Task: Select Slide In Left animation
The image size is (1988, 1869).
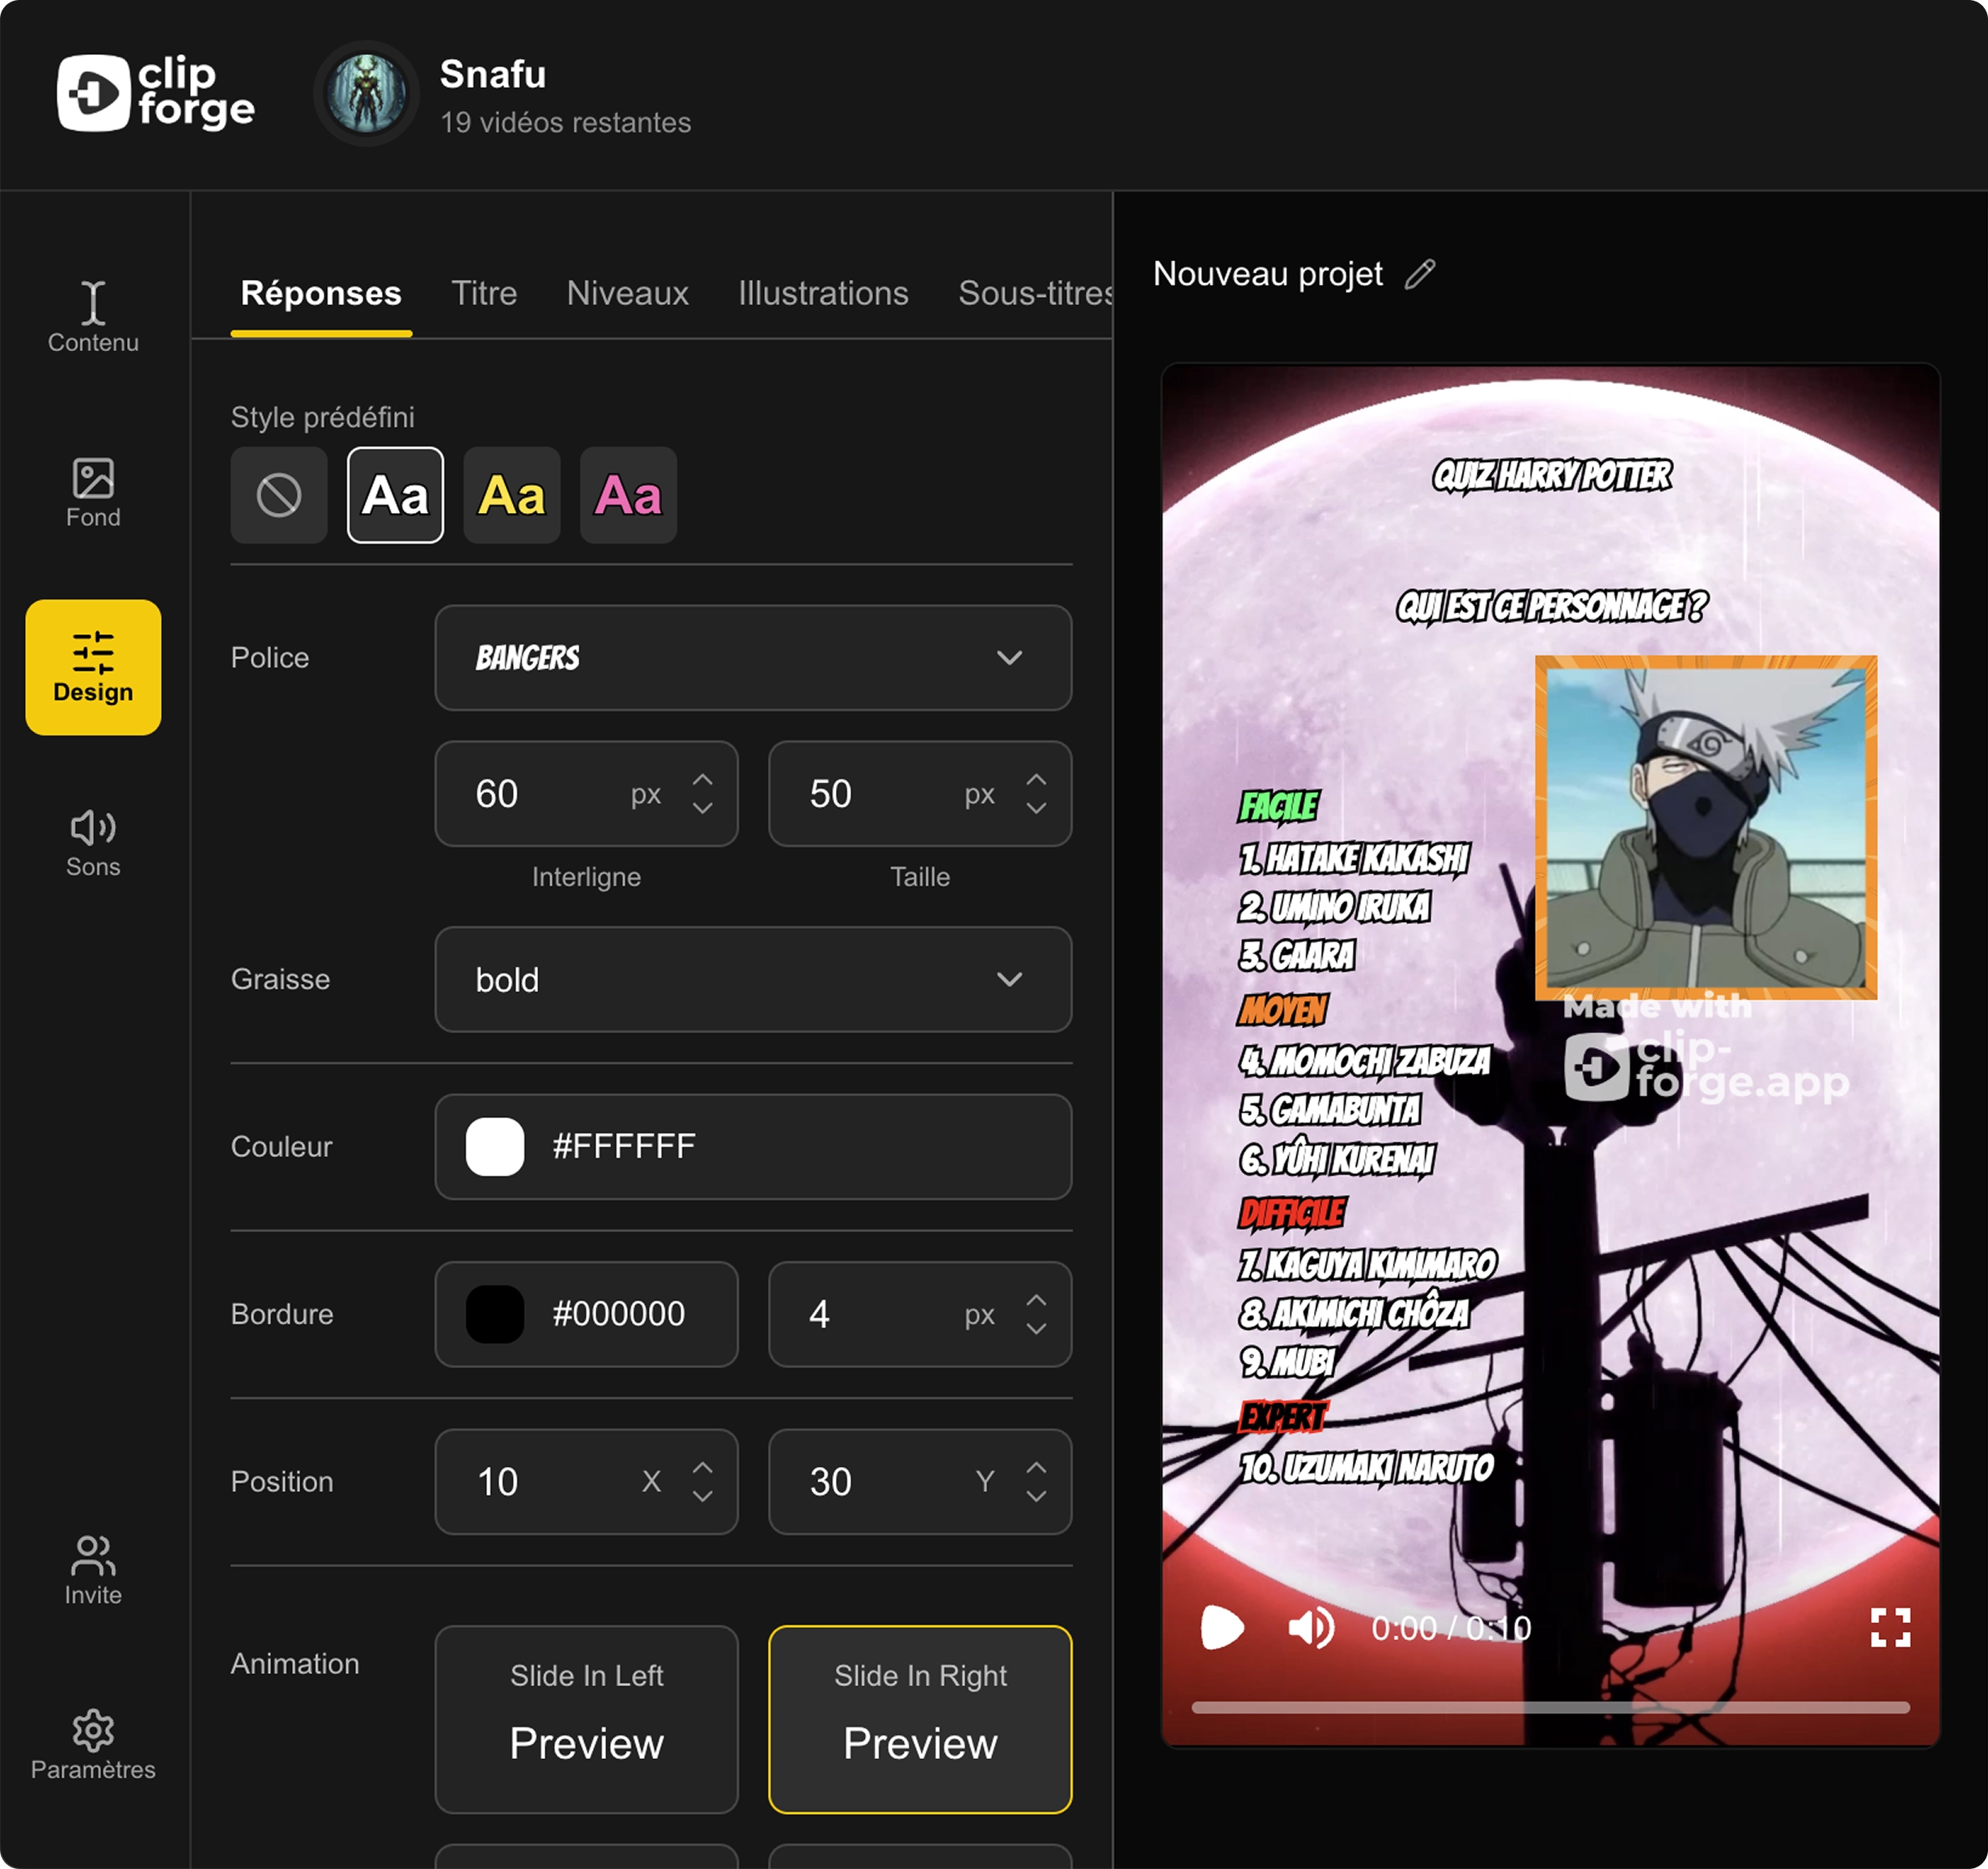Action: coord(586,1718)
